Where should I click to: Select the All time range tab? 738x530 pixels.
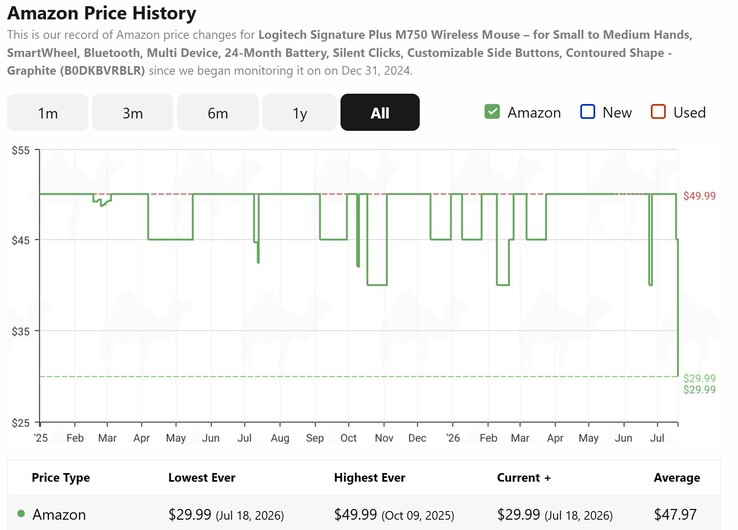coord(380,112)
